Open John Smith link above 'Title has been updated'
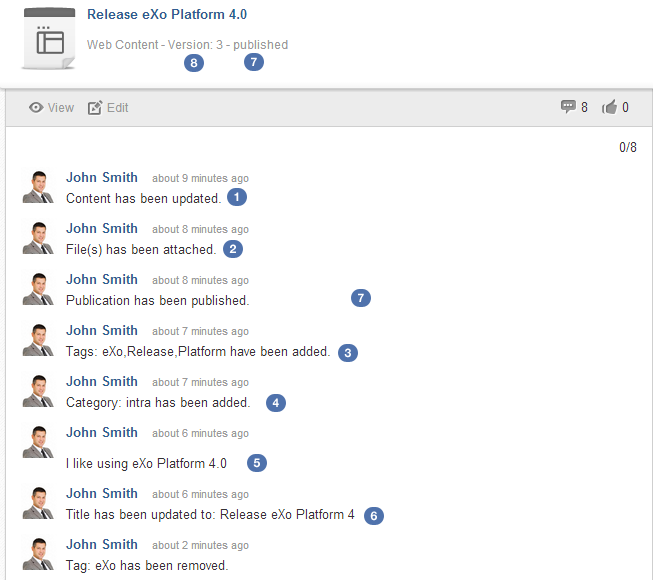 [102, 493]
